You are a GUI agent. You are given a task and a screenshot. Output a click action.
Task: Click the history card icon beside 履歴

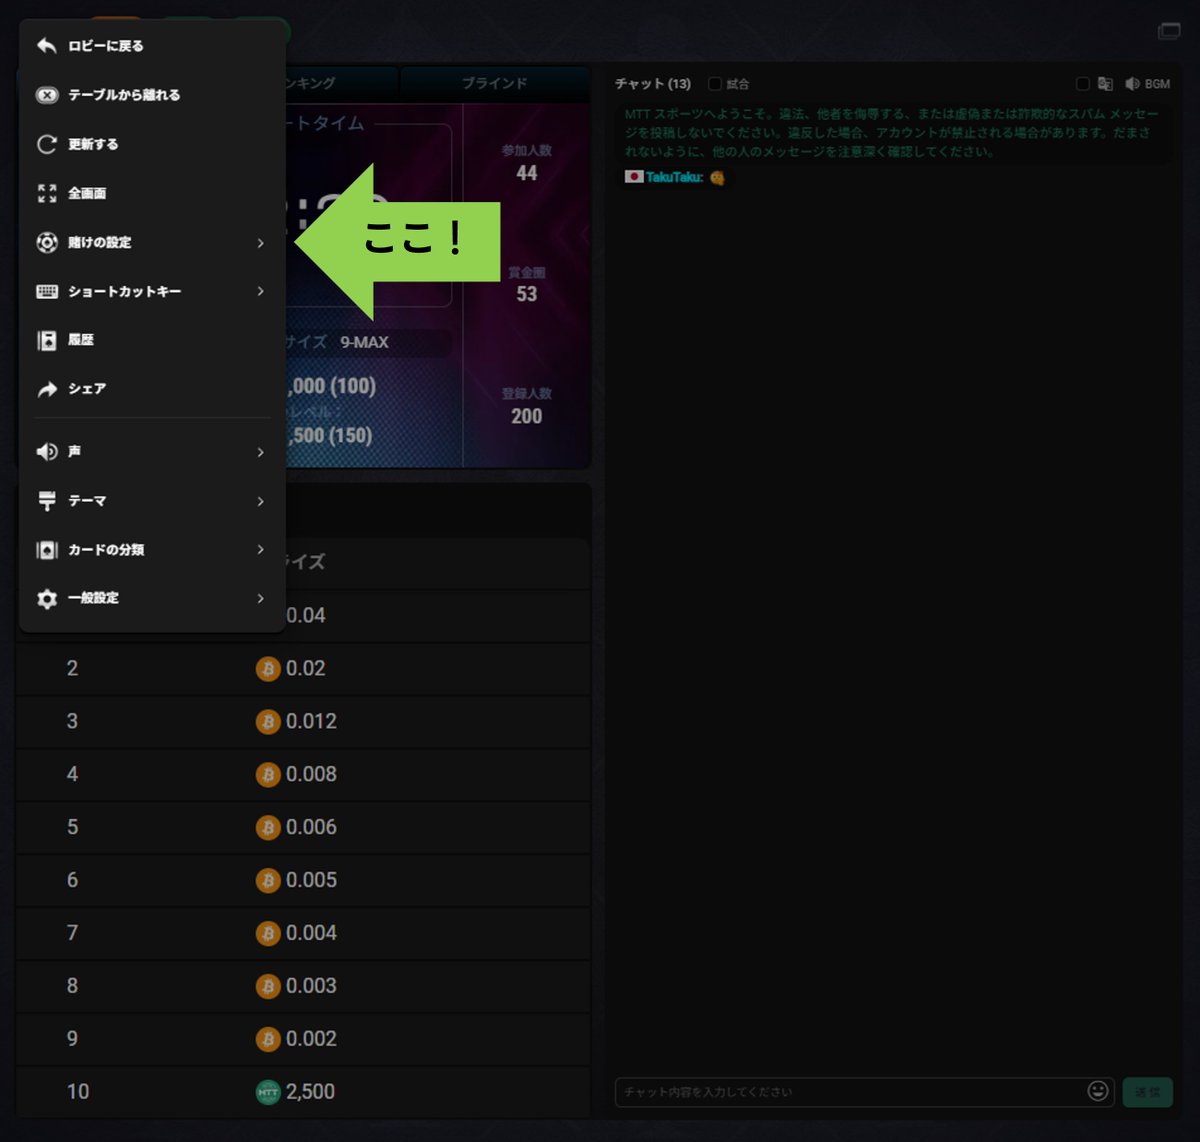pyautogui.click(x=47, y=340)
